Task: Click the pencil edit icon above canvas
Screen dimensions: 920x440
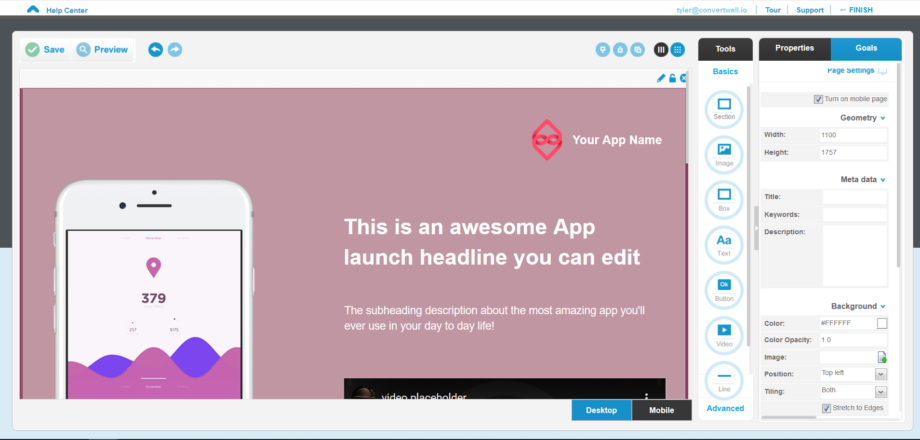Action: coord(661,78)
